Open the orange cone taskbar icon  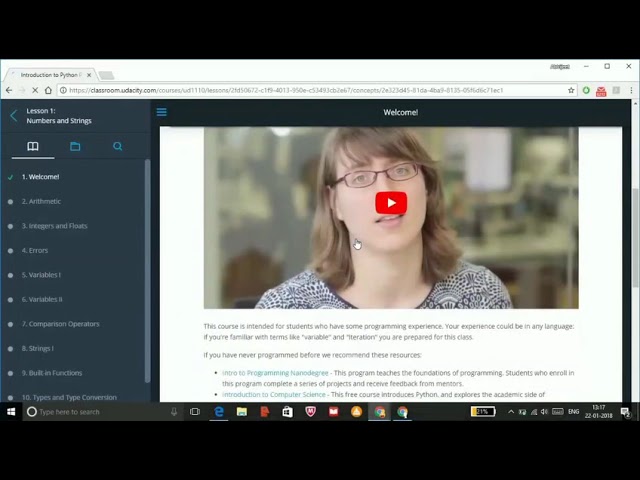[x=356, y=412]
